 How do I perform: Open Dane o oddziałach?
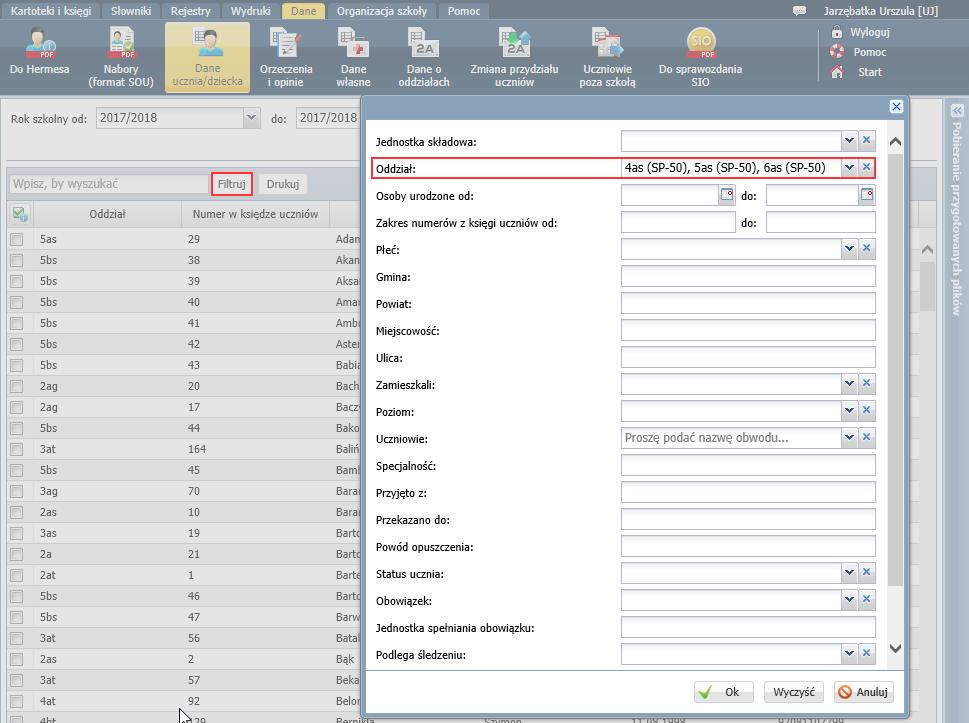click(423, 57)
